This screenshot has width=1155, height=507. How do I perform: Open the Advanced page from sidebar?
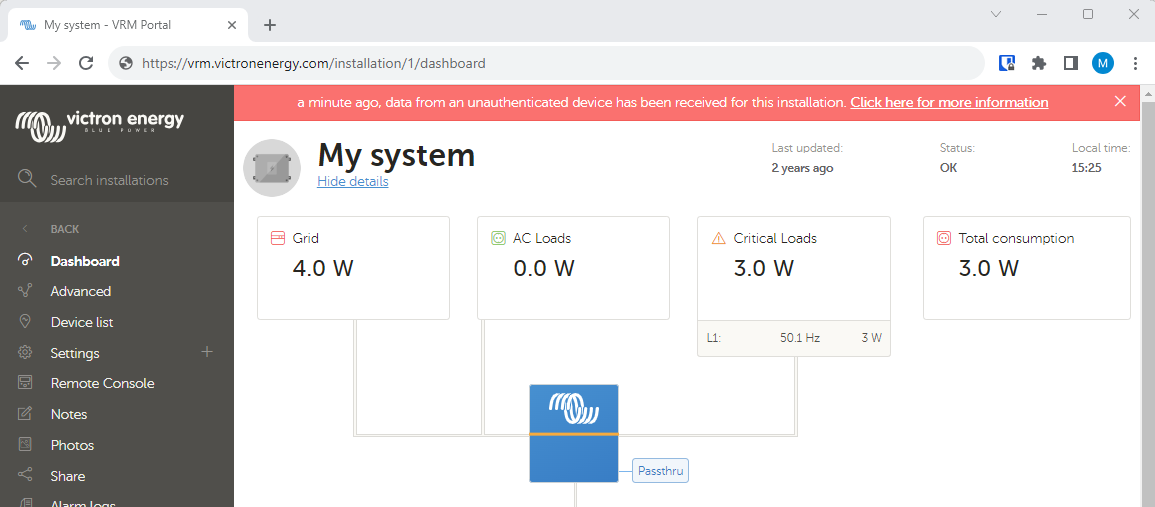click(80, 291)
